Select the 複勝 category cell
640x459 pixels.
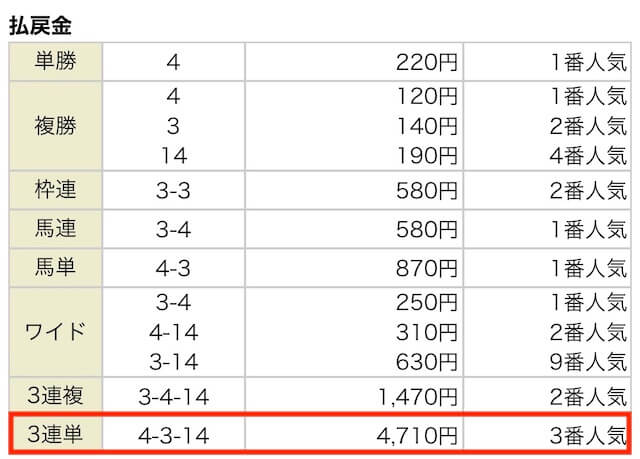pyautogui.click(x=55, y=126)
